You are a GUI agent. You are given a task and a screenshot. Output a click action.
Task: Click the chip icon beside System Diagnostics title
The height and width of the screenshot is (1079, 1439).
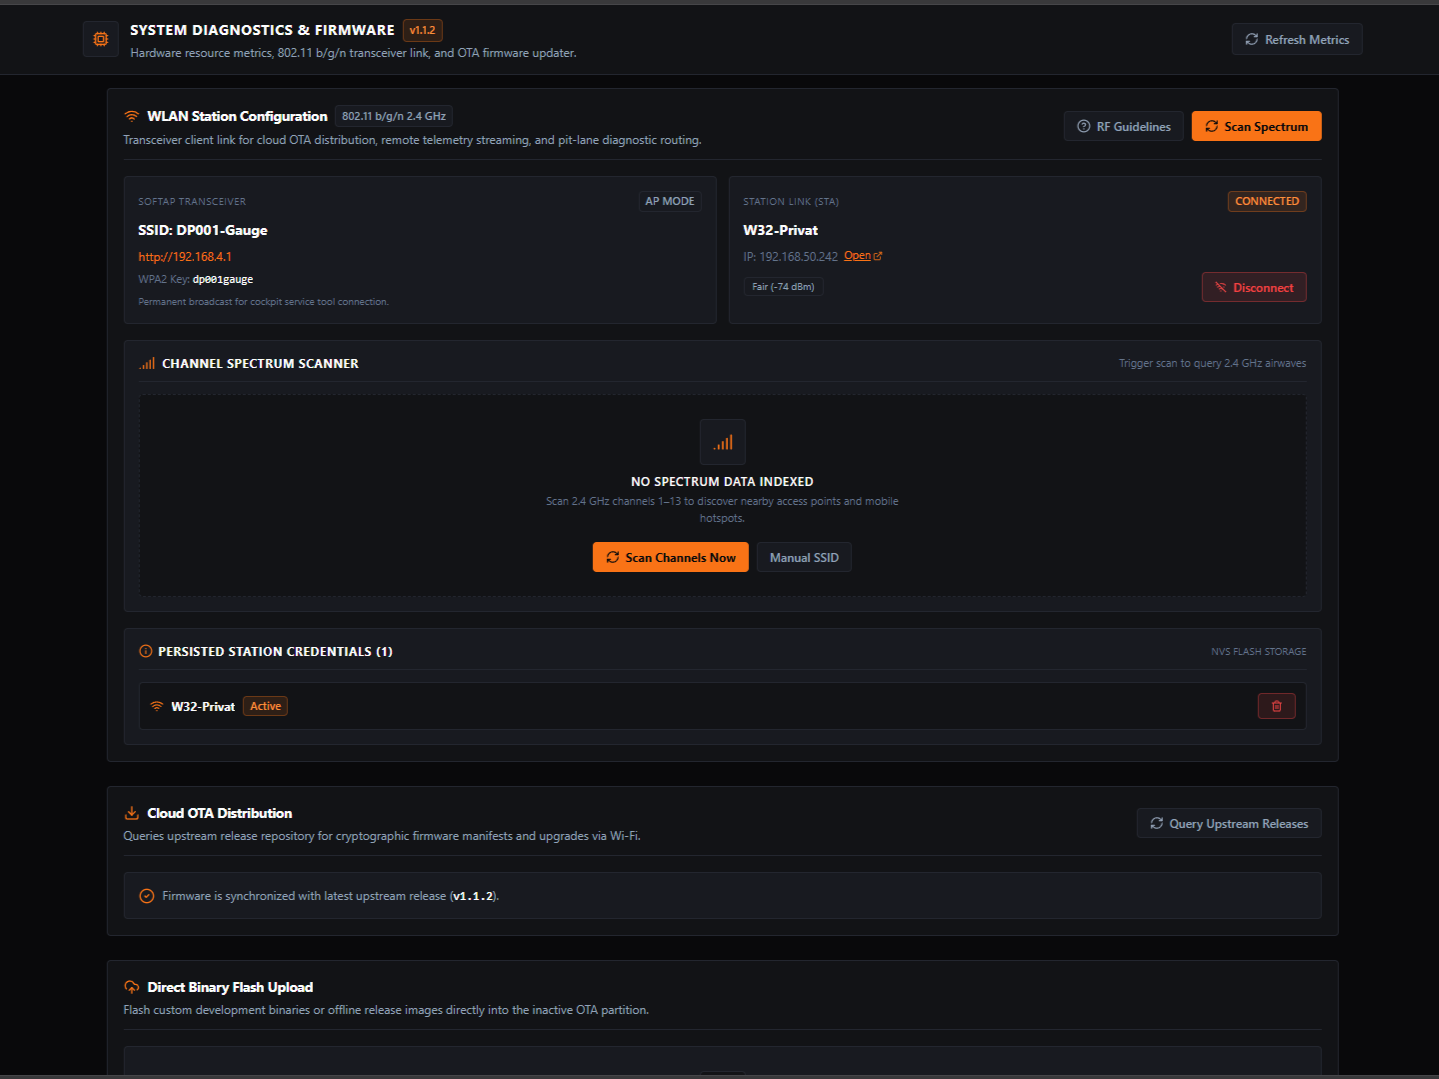101,39
